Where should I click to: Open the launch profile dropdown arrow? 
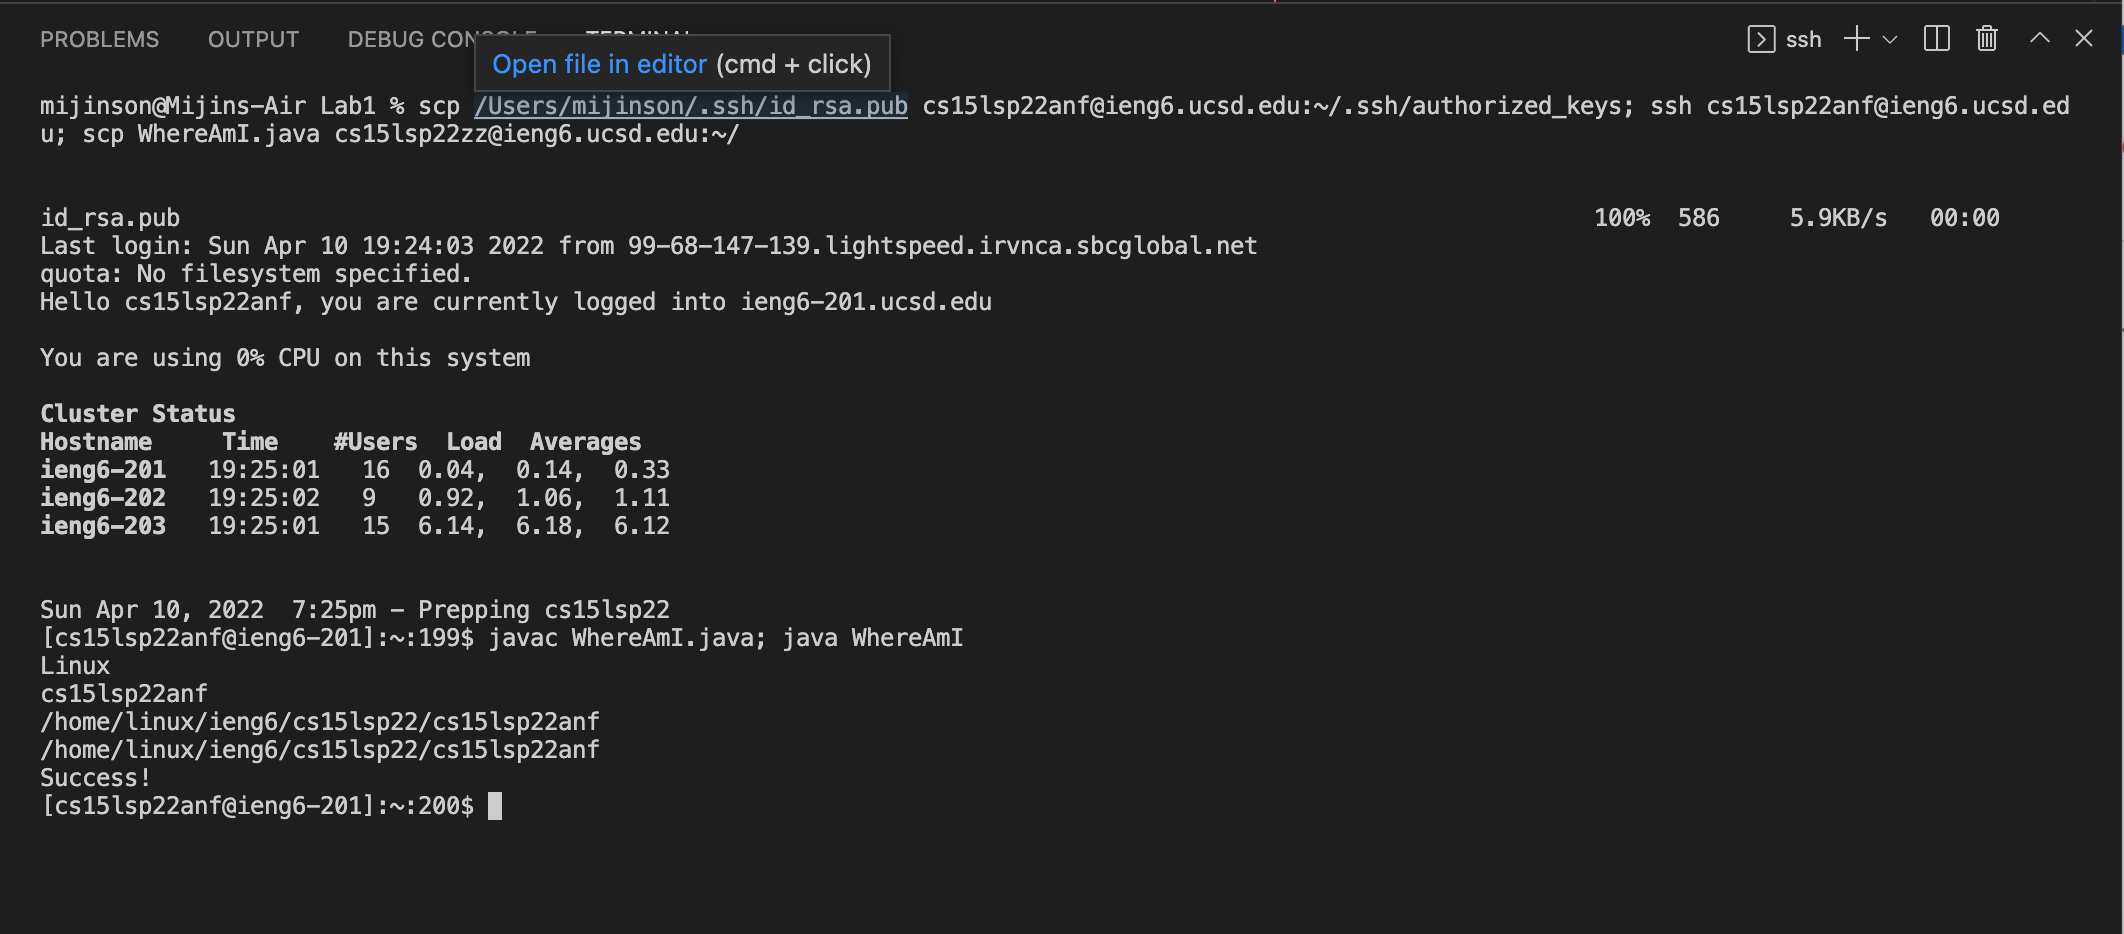[1890, 40]
